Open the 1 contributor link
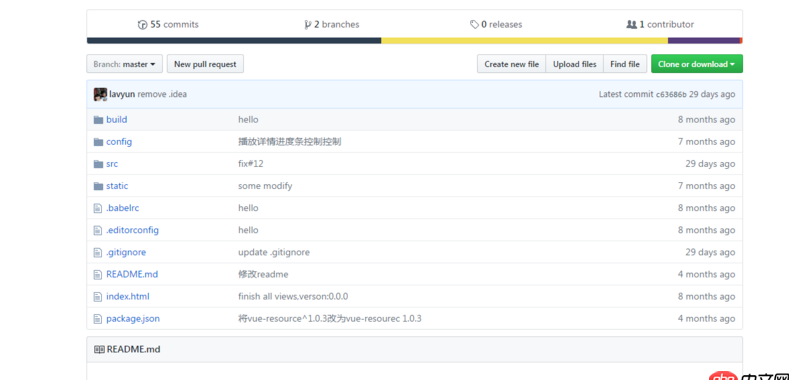The height and width of the screenshot is (380, 800). coord(660,24)
